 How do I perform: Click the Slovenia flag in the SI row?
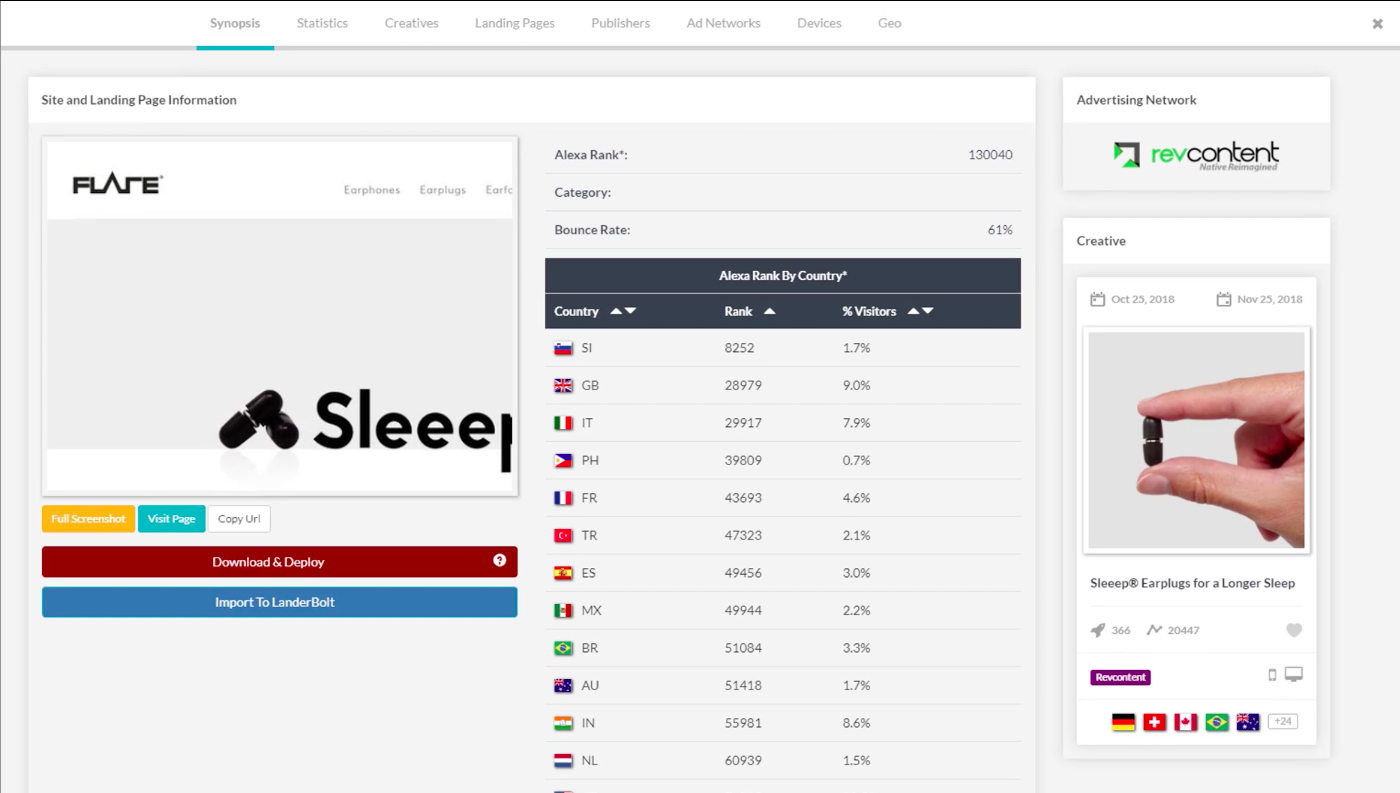[x=563, y=348]
